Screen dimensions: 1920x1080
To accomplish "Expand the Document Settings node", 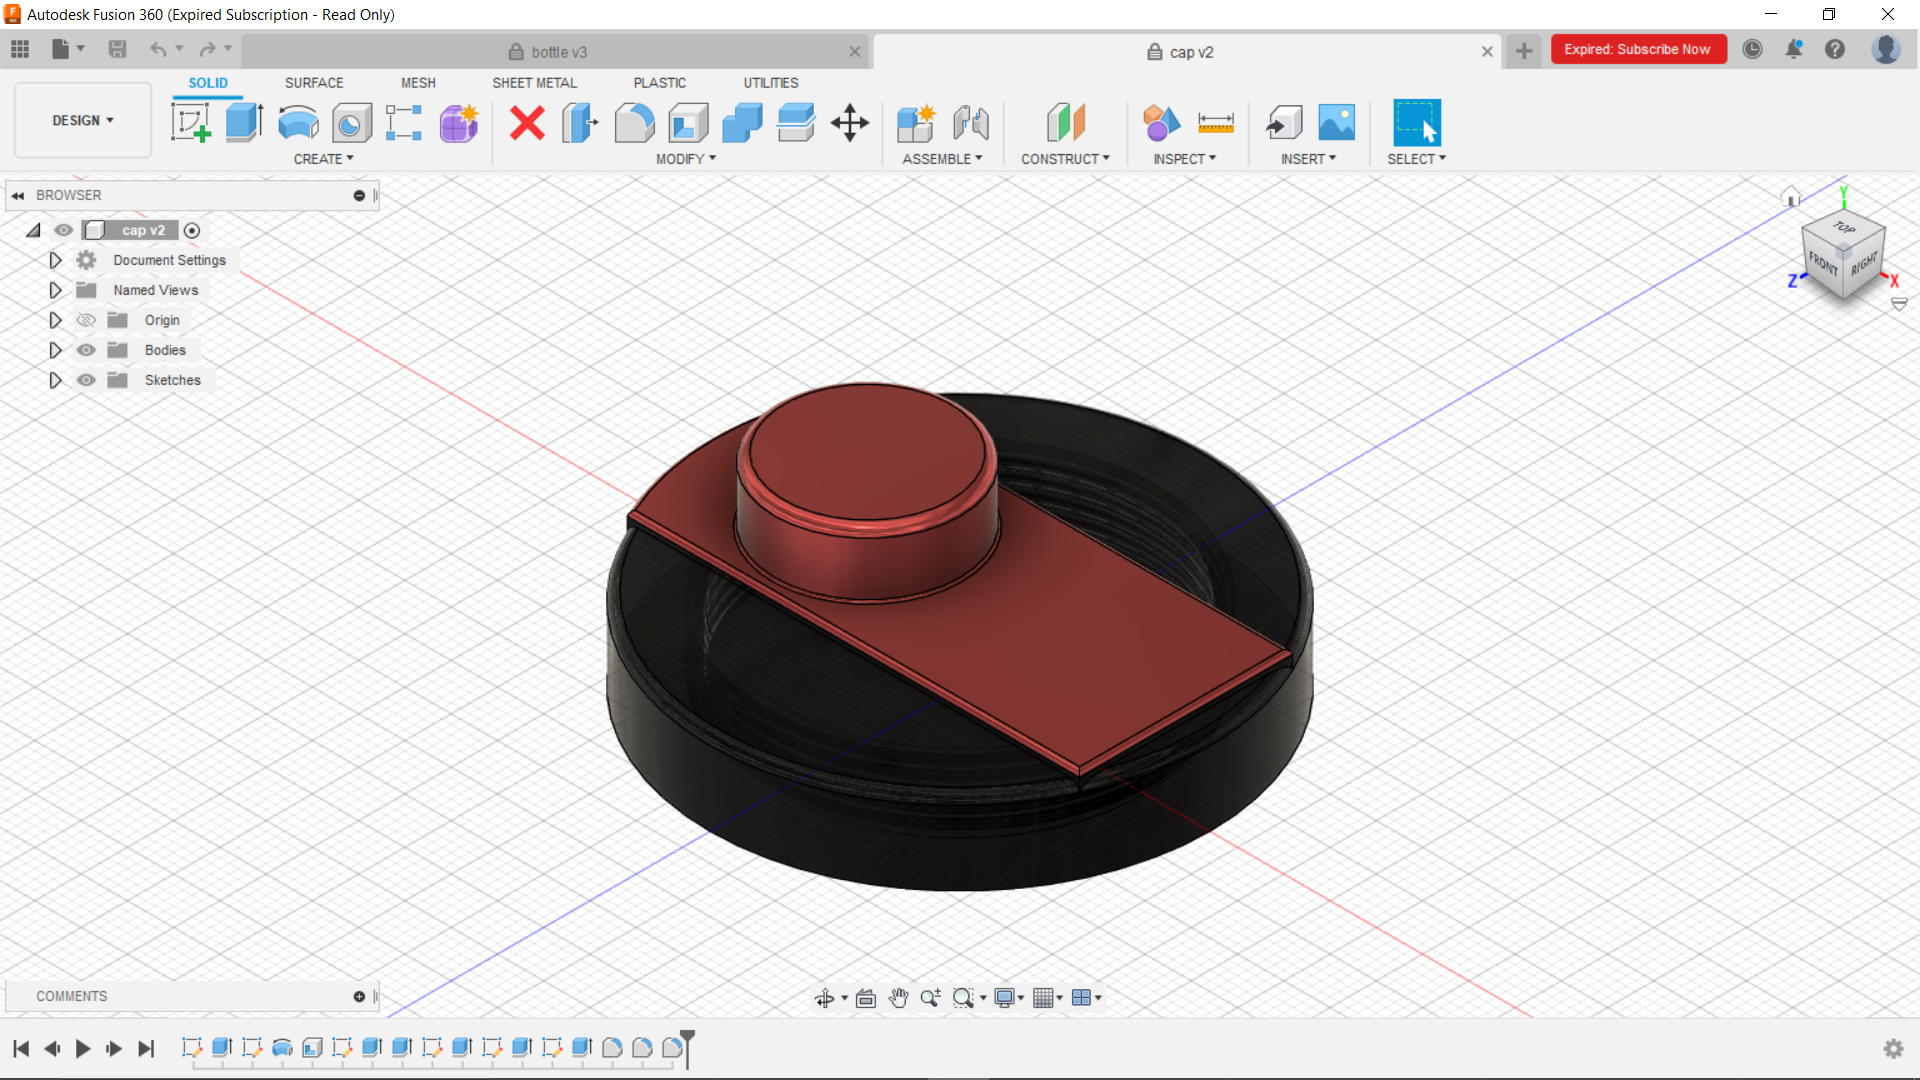I will coord(55,260).
